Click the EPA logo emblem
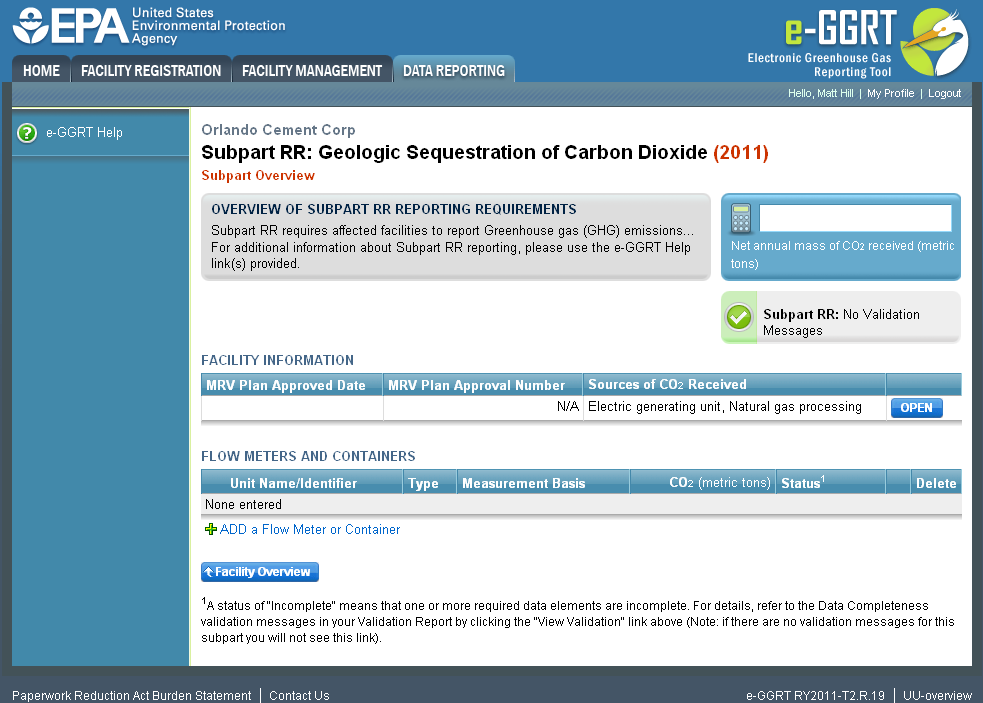 (x=31, y=25)
